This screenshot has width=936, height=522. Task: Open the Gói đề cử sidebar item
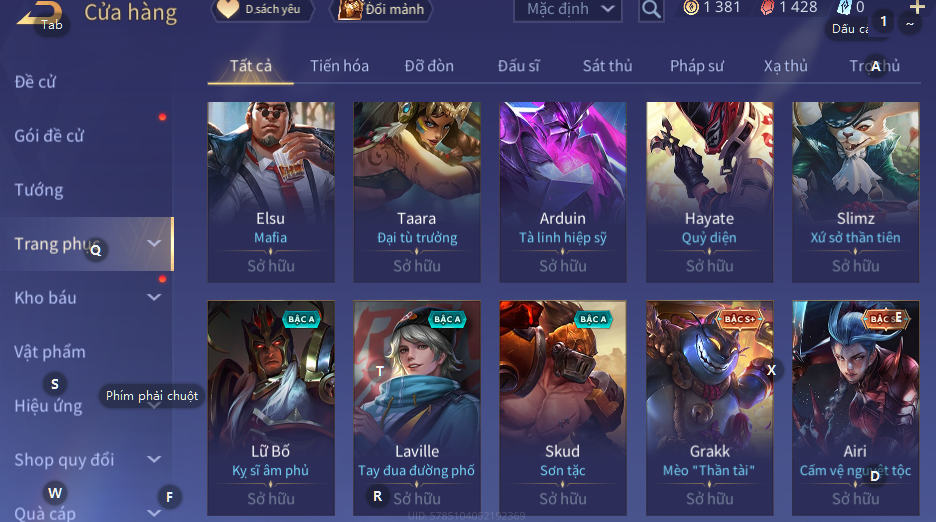(49, 136)
